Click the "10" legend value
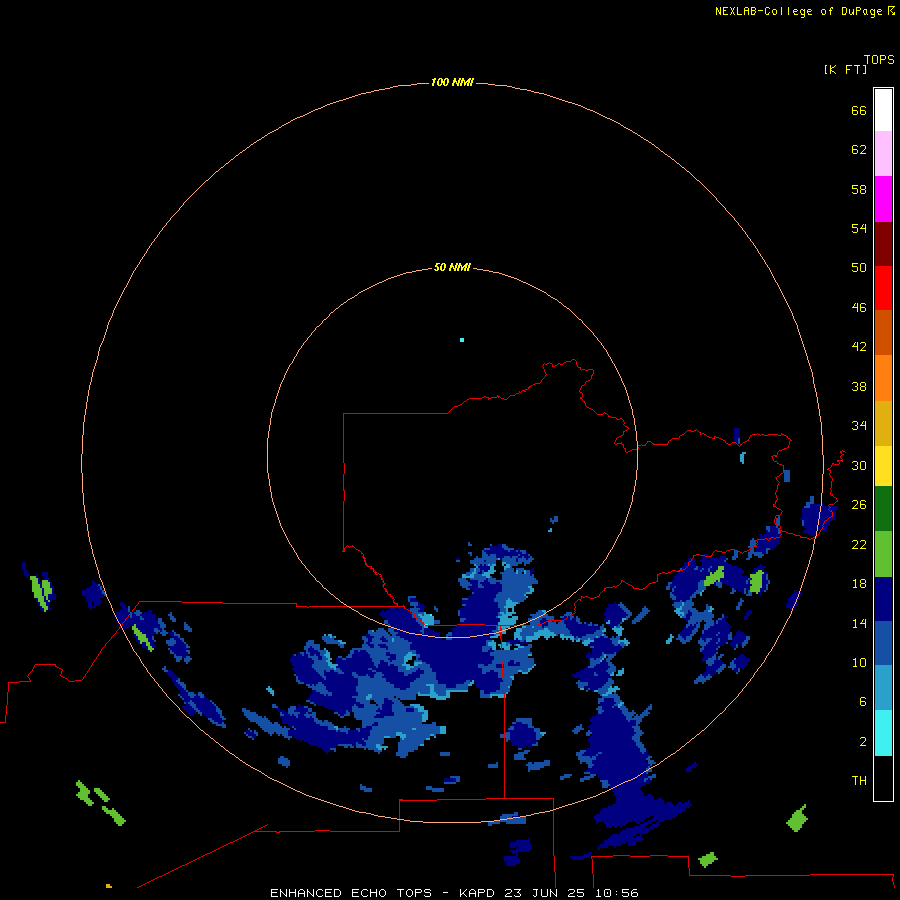 click(859, 663)
